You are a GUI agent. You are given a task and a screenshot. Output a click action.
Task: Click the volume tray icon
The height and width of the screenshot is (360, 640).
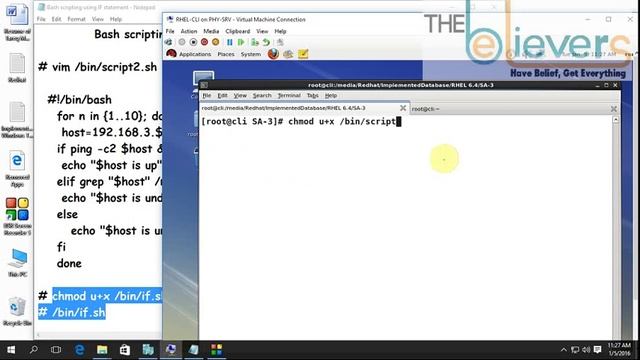586,350
